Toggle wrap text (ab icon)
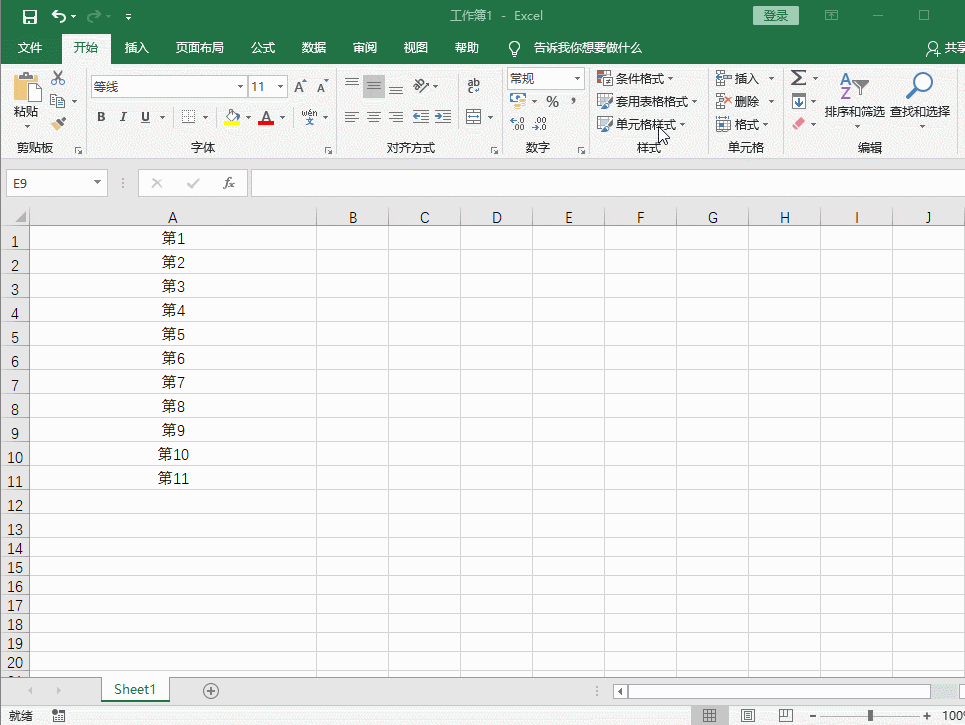Viewport: 965px width, 725px height. pos(473,86)
